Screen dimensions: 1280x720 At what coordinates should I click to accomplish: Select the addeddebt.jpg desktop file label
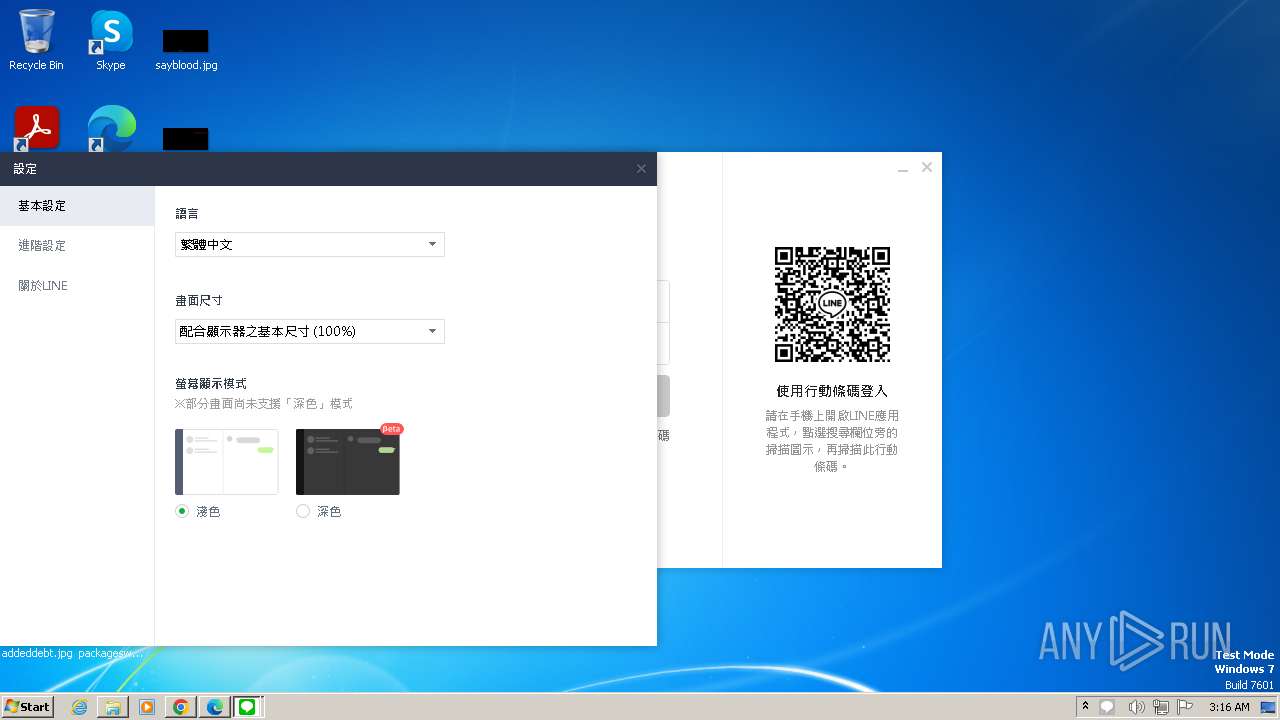tap(37, 653)
